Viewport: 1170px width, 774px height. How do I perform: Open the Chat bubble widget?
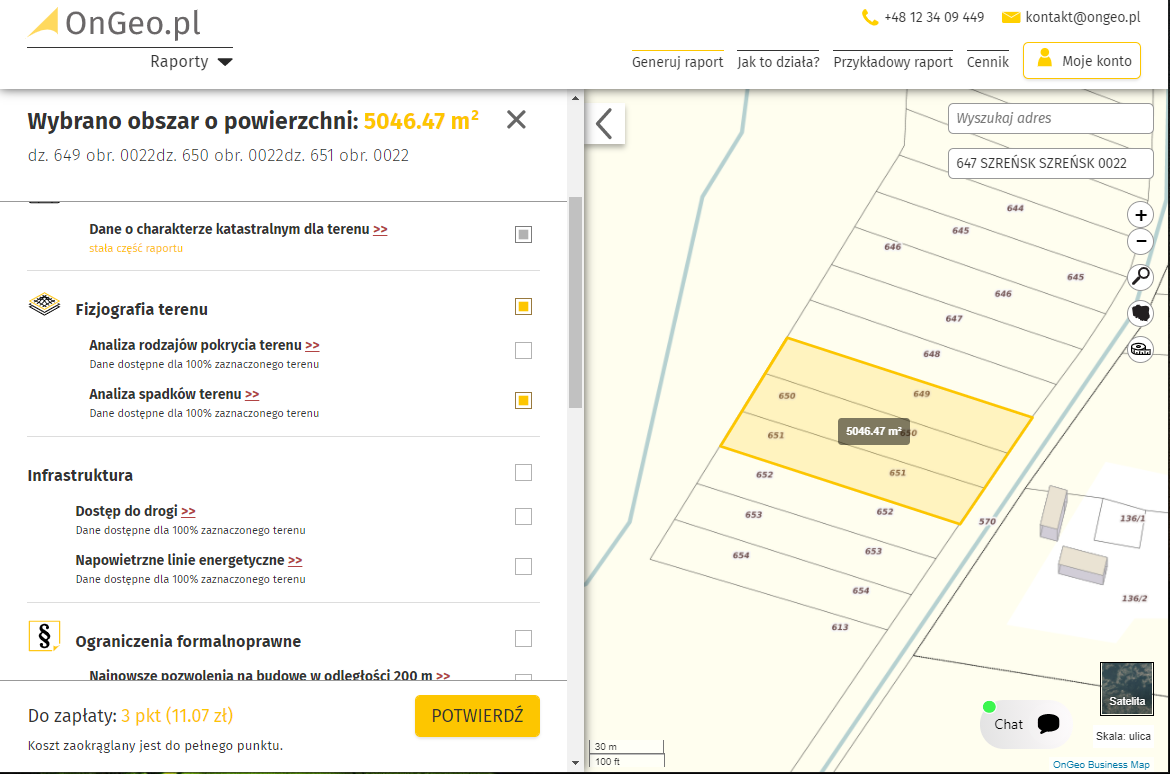(x=1025, y=724)
